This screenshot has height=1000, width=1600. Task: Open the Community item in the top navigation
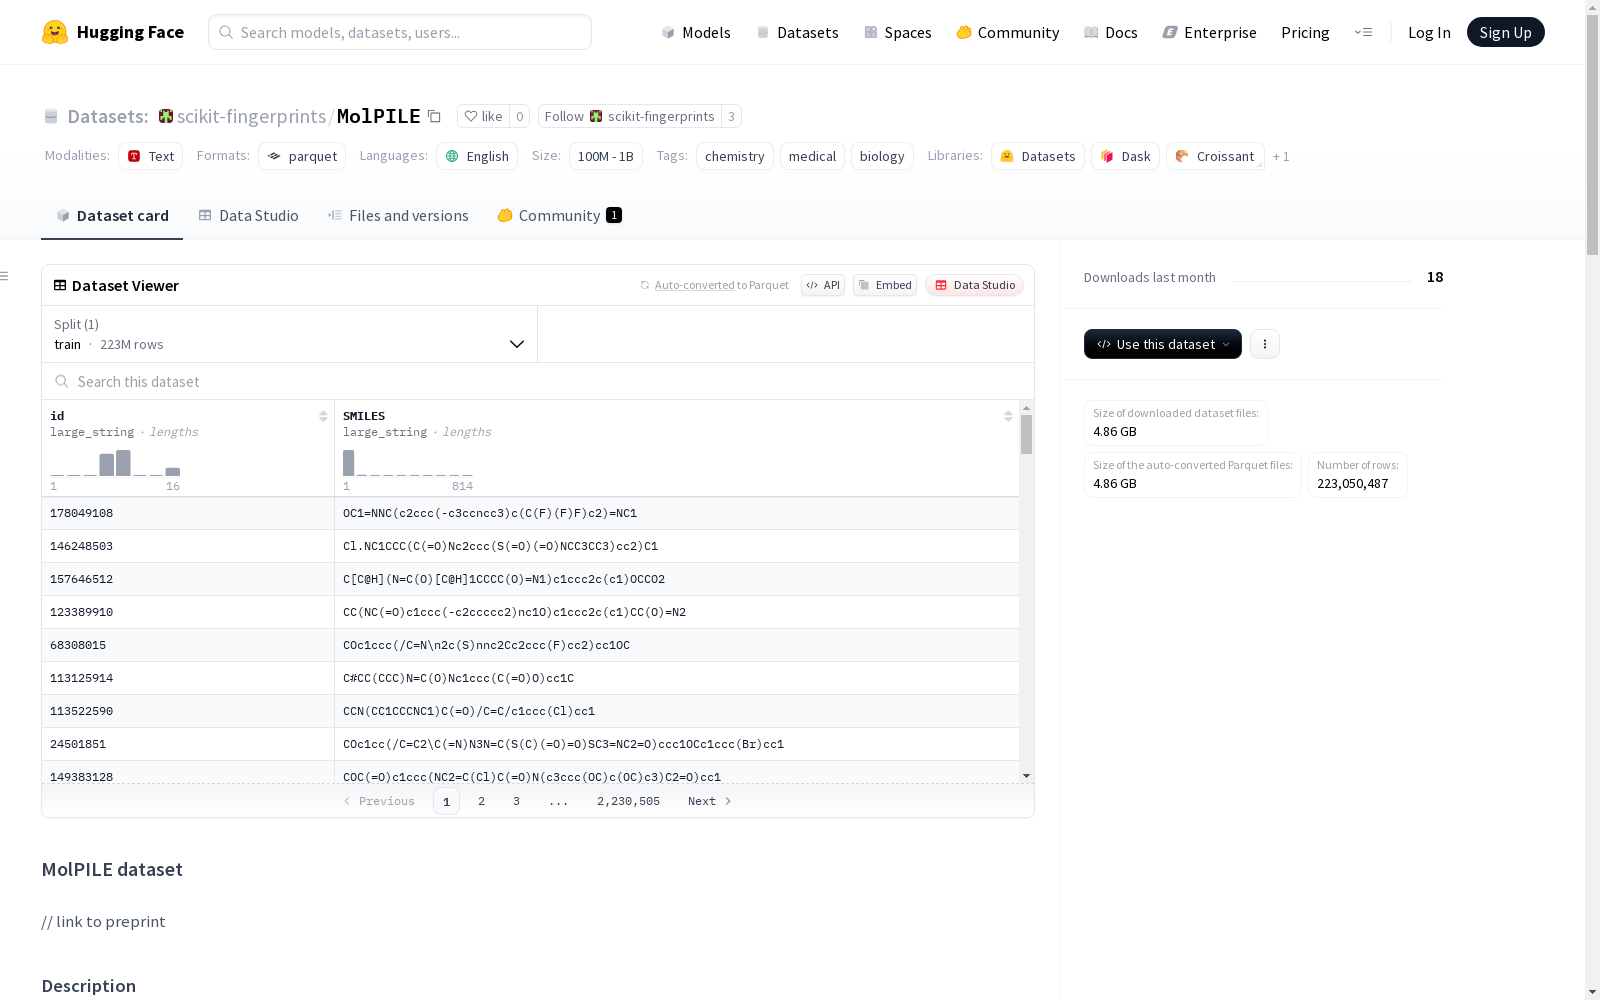click(x=1007, y=32)
